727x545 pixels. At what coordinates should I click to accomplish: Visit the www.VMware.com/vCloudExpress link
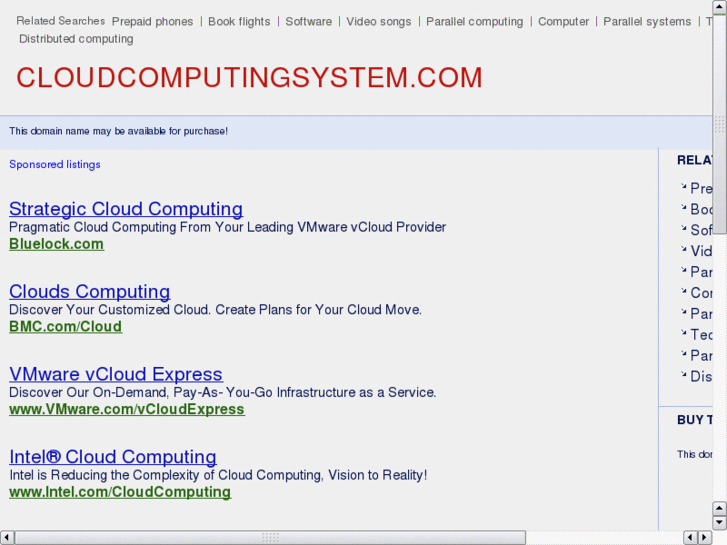(x=127, y=409)
